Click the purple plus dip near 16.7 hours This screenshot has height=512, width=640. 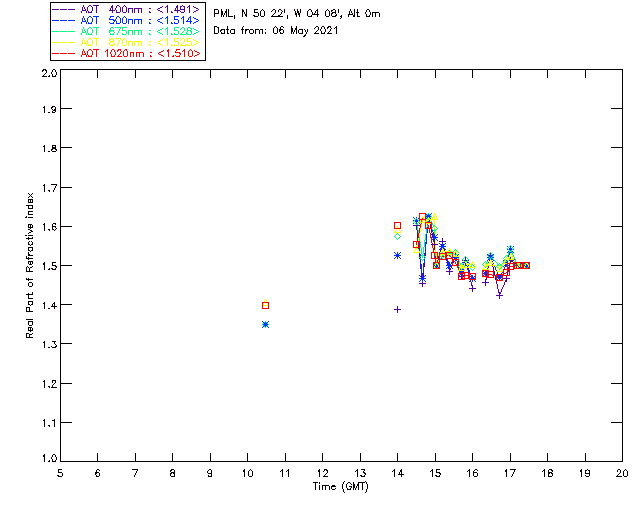pos(499,295)
